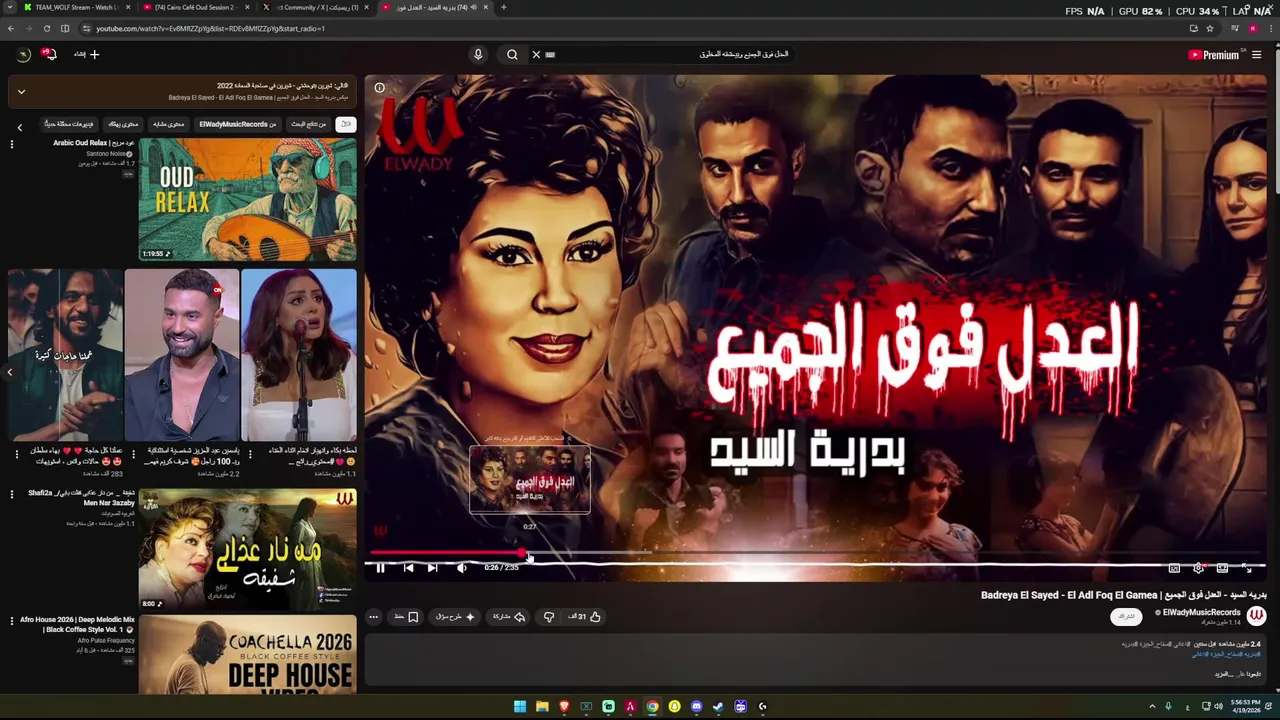Mute the video volume speaker icon

point(461,568)
